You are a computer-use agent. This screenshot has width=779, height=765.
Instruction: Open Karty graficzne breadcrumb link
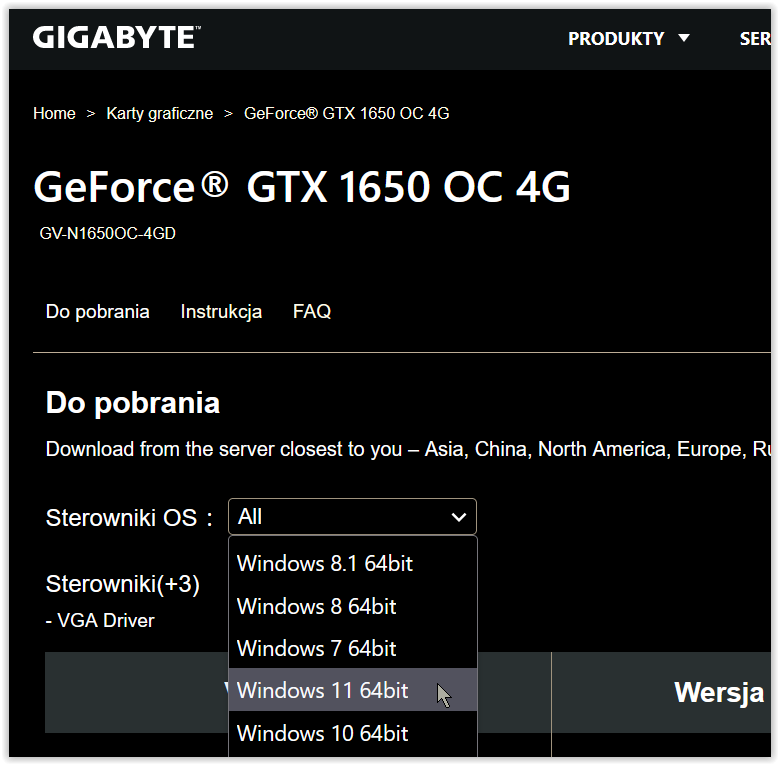(x=159, y=113)
